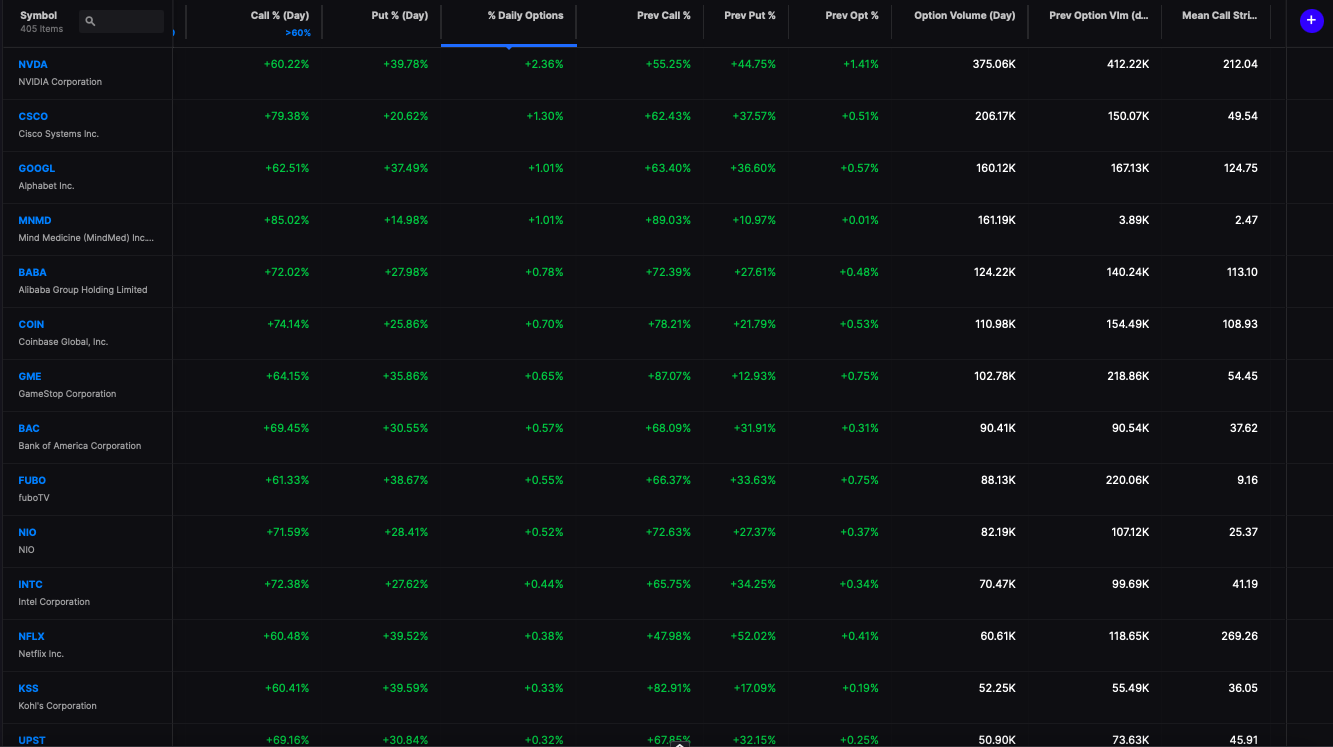Screen dimensions: 1333x747
Task: Click Alibaba Group Holding Limited name
Action: point(83,290)
